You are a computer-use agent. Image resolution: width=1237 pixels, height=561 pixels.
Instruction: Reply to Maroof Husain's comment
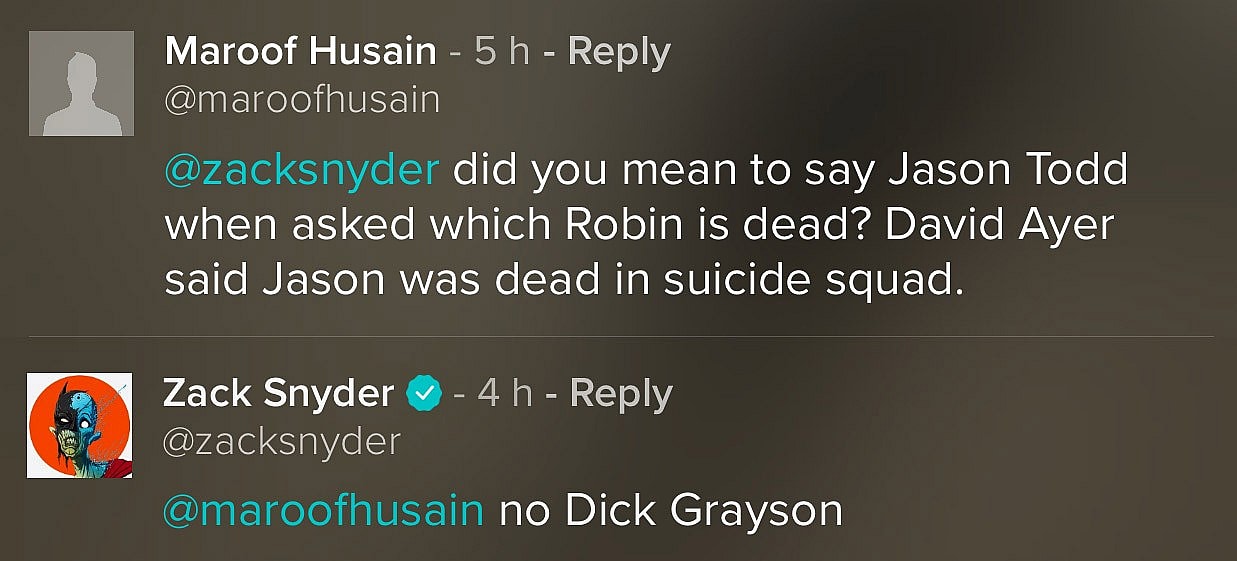pos(619,52)
